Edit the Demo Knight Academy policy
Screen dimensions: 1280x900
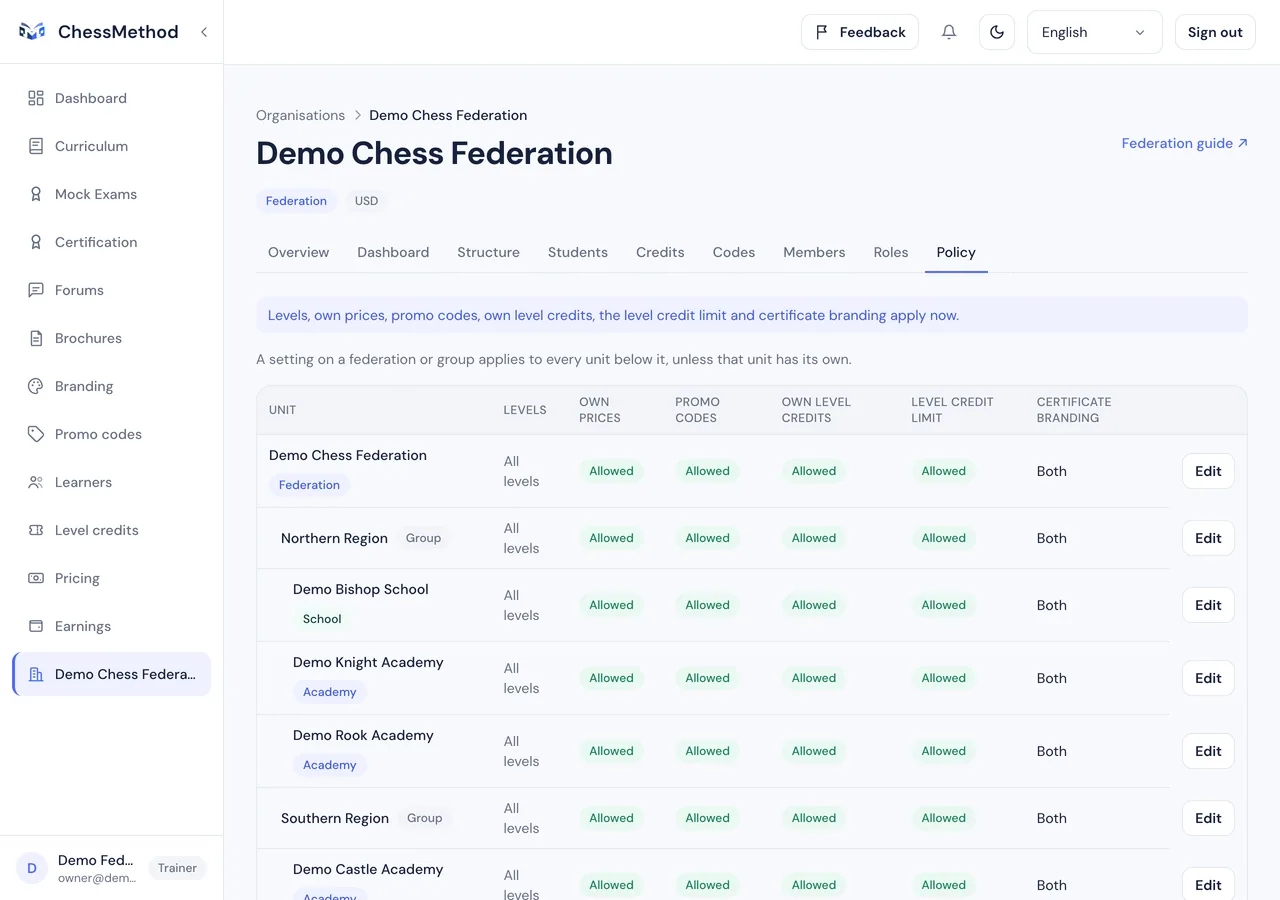pos(1208,678)
